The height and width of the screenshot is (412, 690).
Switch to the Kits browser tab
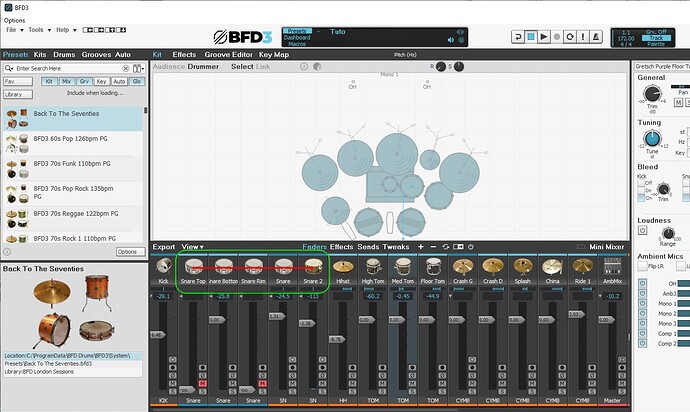tap(40, 55)
